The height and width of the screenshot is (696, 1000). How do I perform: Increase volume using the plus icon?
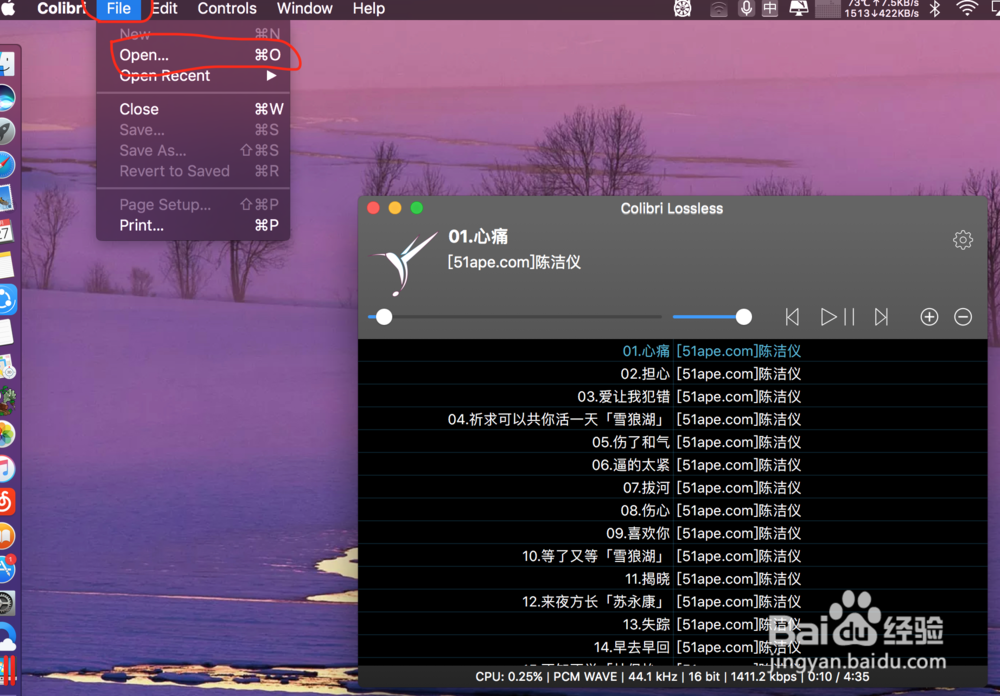click(x=928, y=316)
